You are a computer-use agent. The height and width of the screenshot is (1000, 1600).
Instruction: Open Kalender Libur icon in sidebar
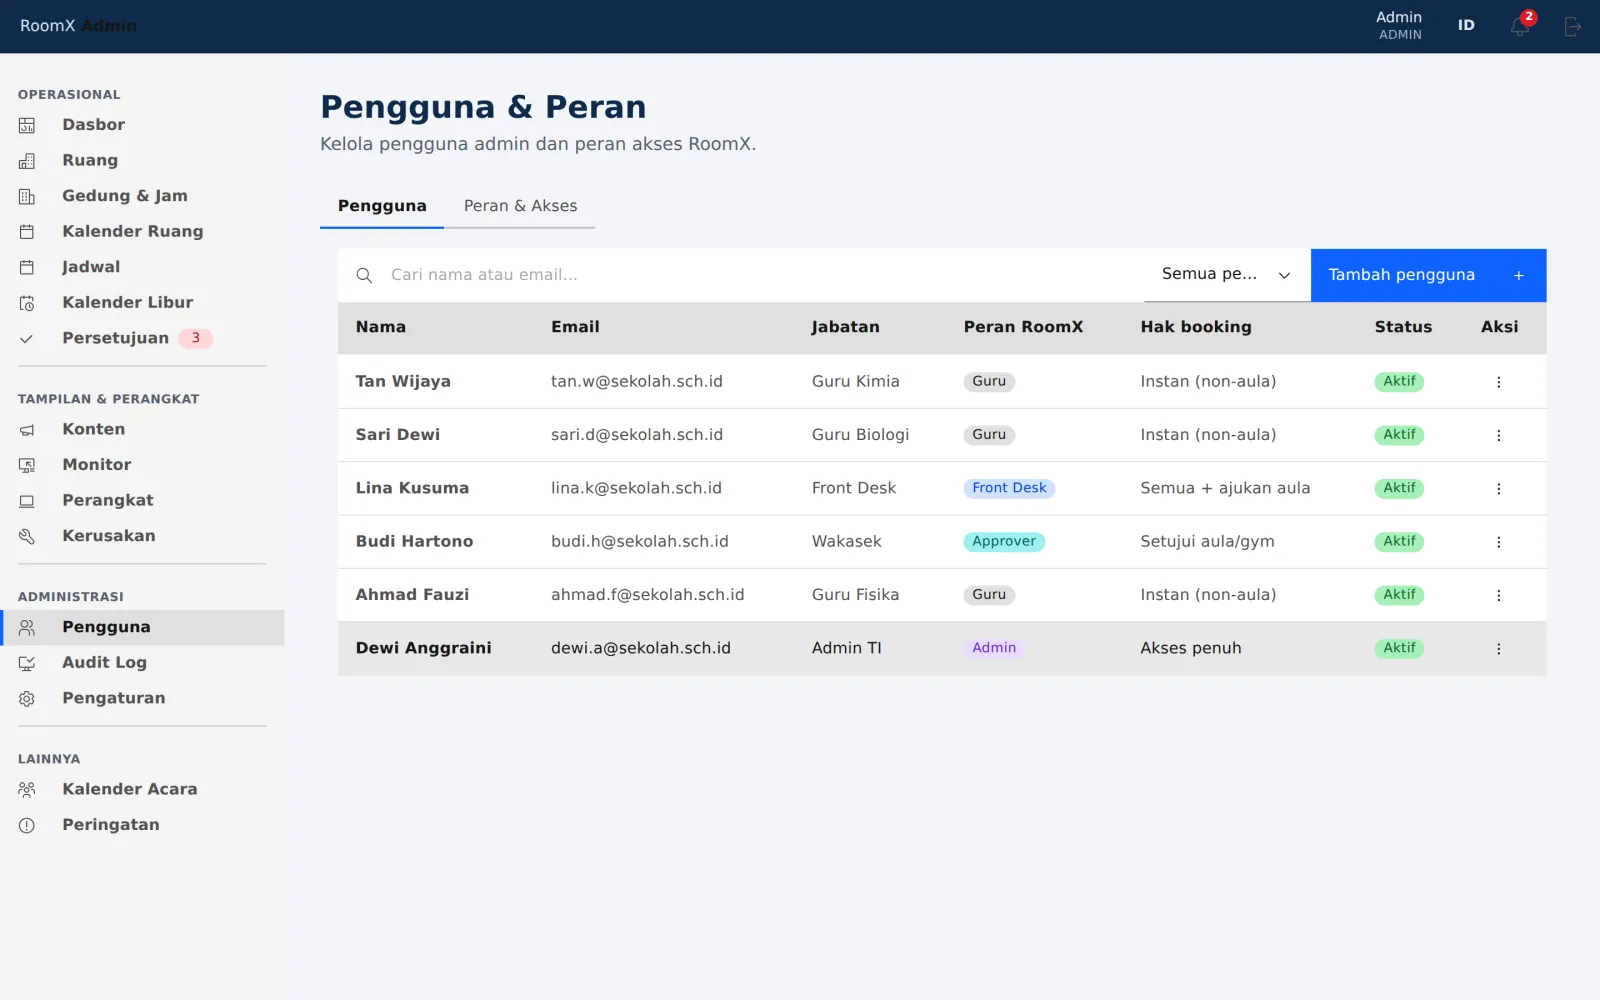pyautogui.click(x=27, y=303)
